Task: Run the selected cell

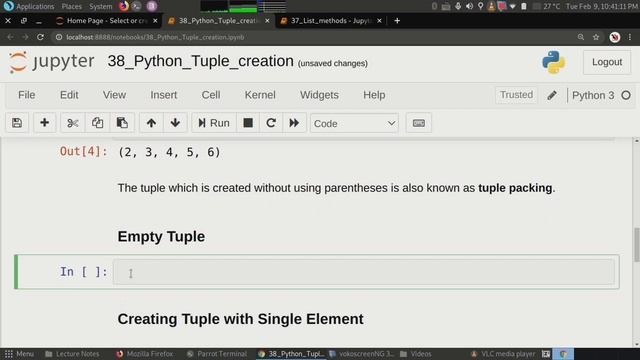Action: [213, 123]
